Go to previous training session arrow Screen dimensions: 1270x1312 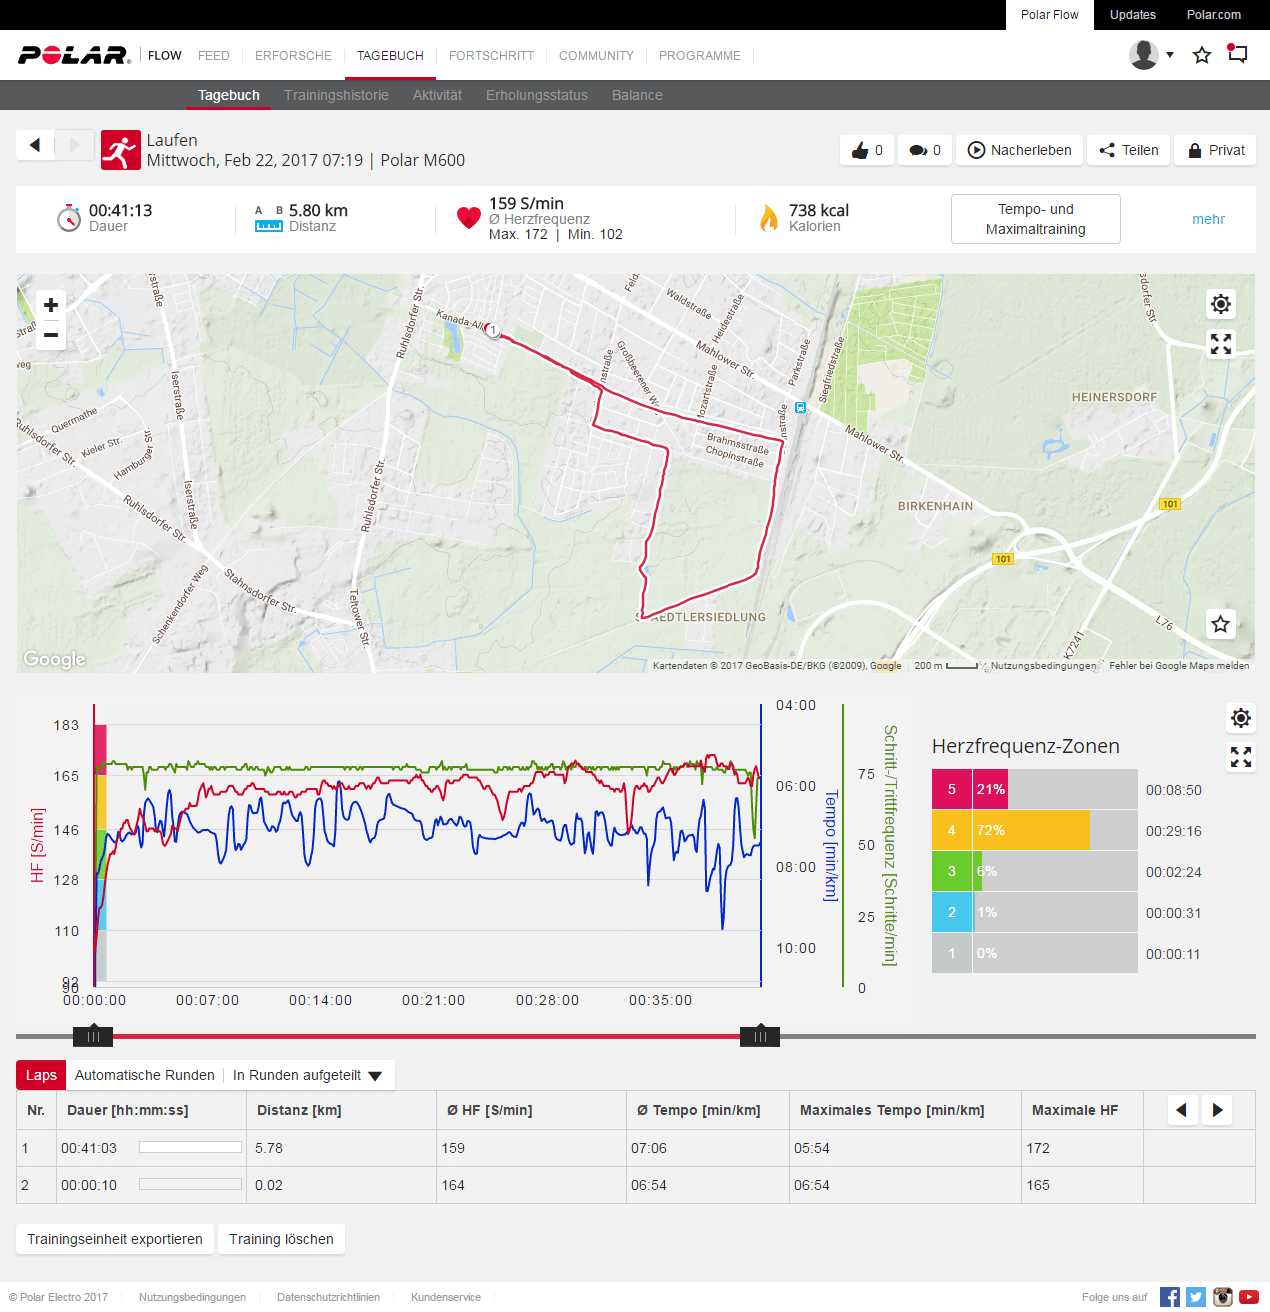(x=35, y=145)
